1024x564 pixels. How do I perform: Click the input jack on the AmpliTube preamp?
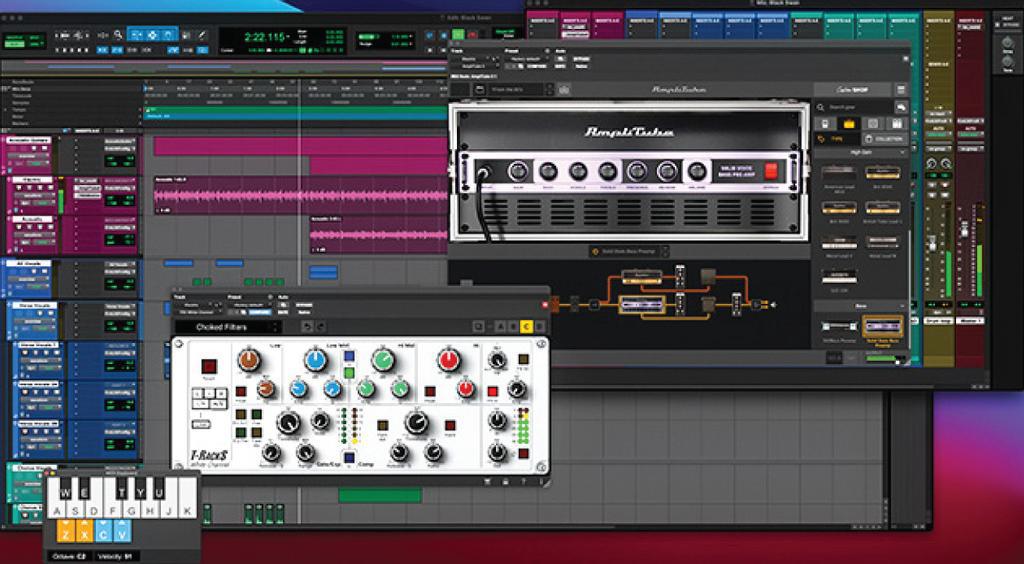click(483, 172)
